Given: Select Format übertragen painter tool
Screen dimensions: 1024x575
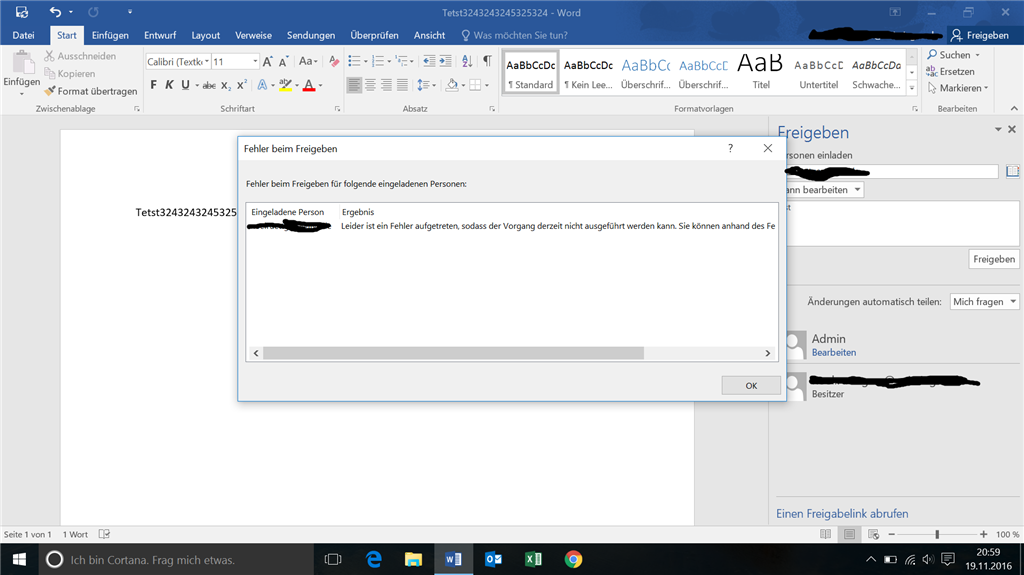Looking at the screenshot, I should pos(90,91).
